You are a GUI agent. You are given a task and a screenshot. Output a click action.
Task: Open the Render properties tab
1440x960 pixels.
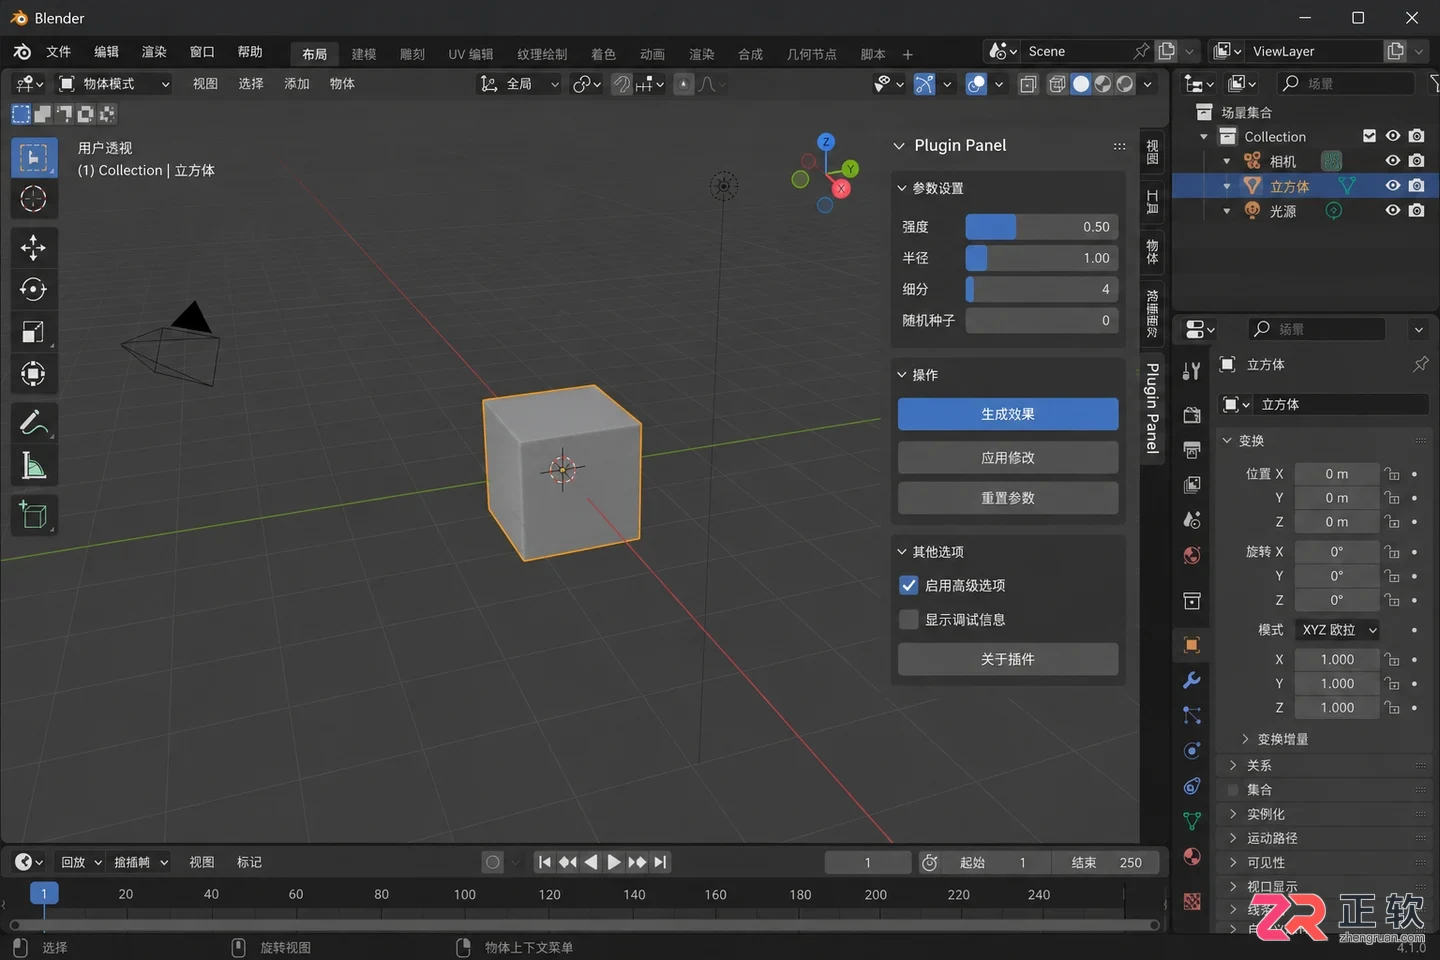click(1191, 415)
